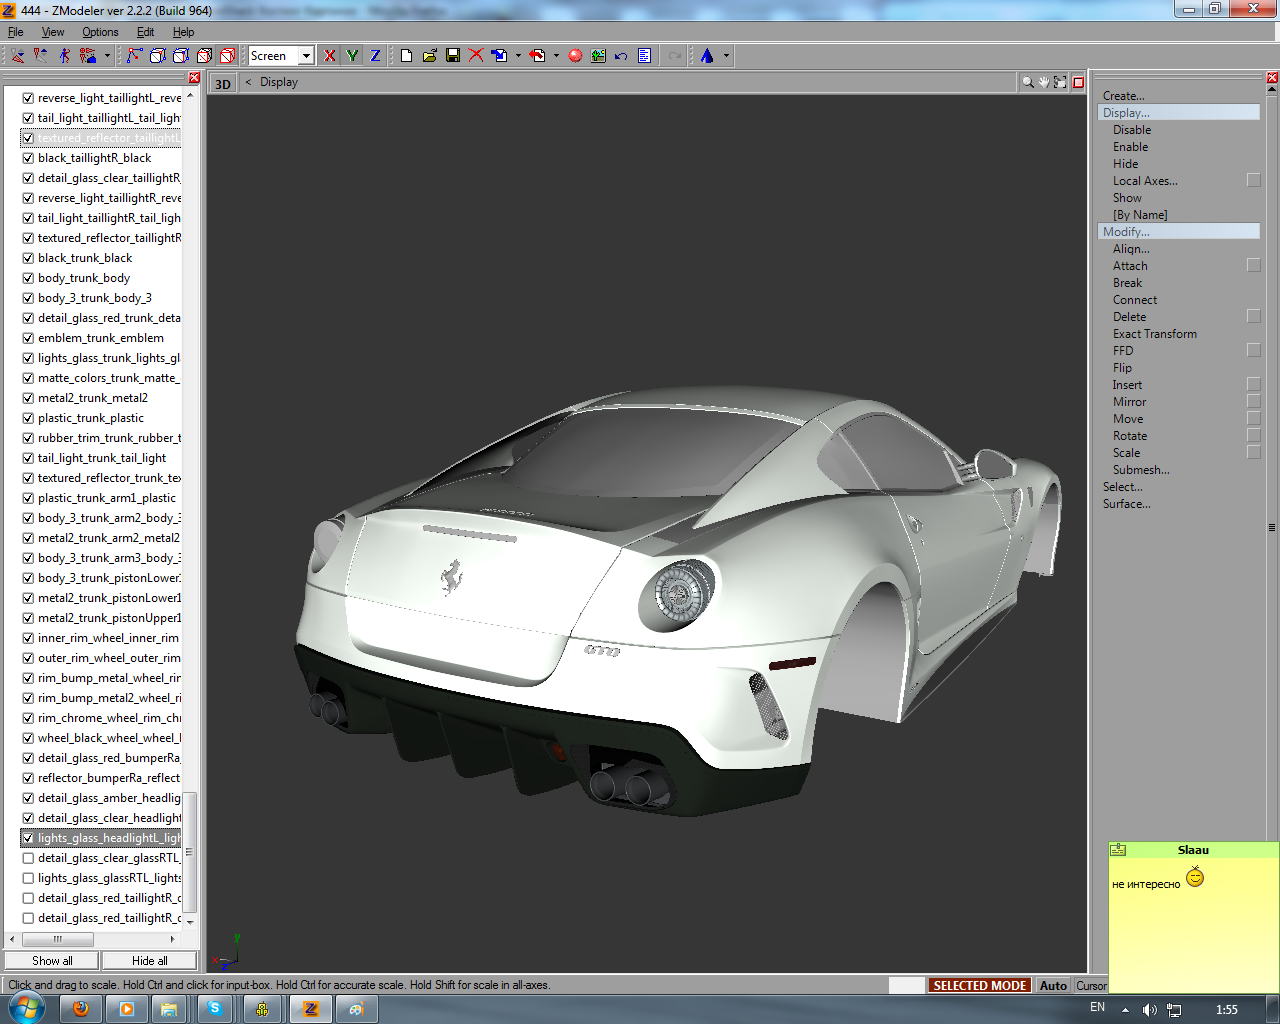The height and width of the screenshot is (1024, 1280).
Task: Open Firefox from the taskbar
Action: click(x=81, y=1009)
